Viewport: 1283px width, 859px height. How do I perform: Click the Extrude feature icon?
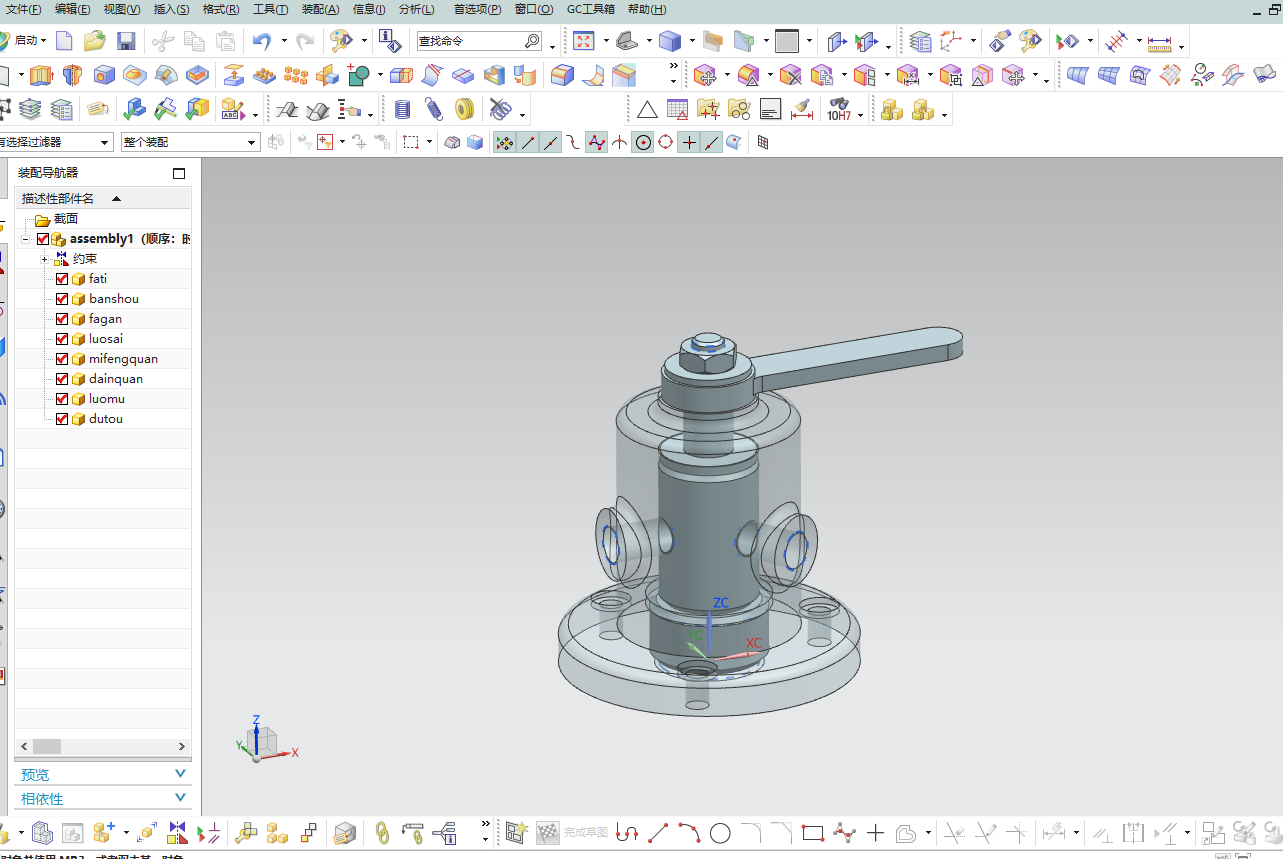(40, 75)
